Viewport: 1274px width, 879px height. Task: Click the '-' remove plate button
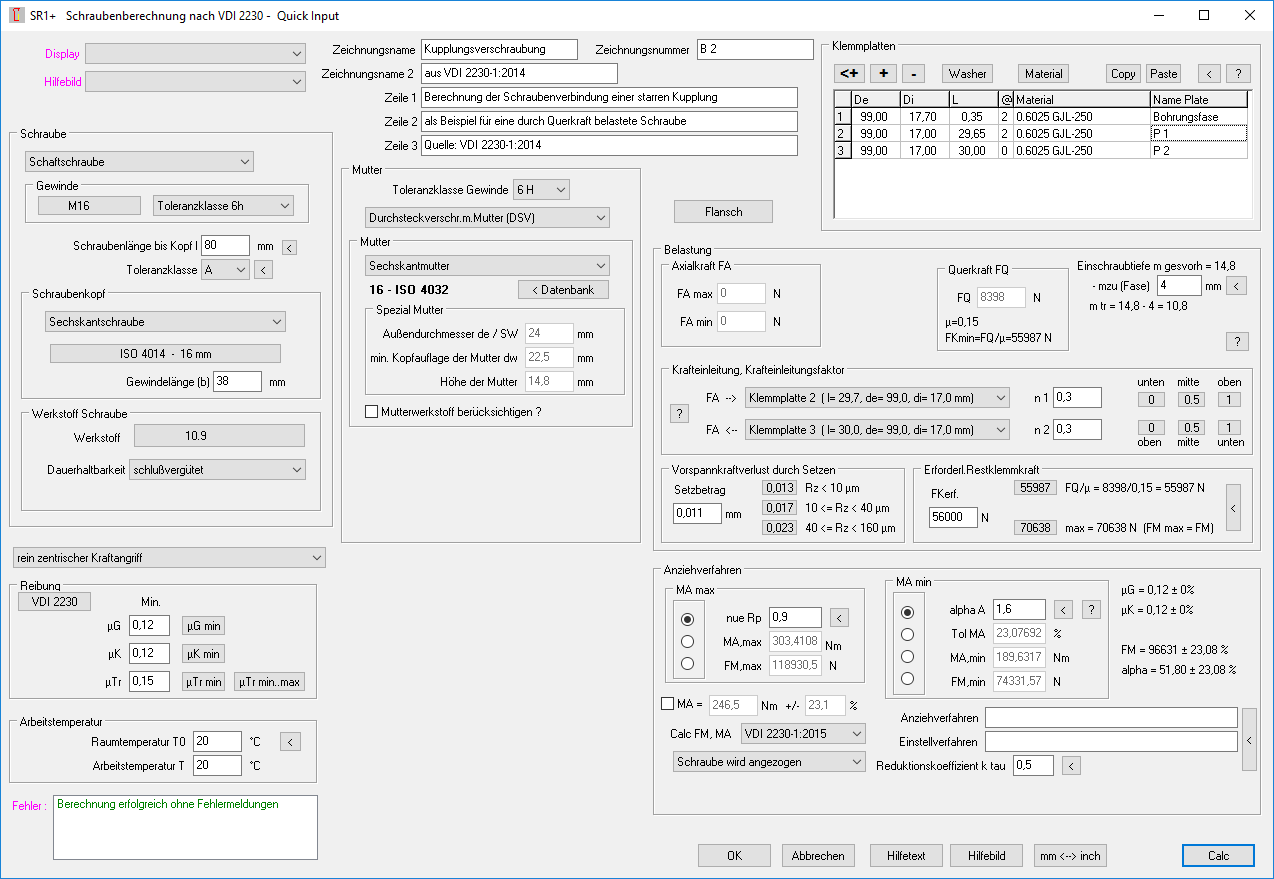click(x=913, y=73)
